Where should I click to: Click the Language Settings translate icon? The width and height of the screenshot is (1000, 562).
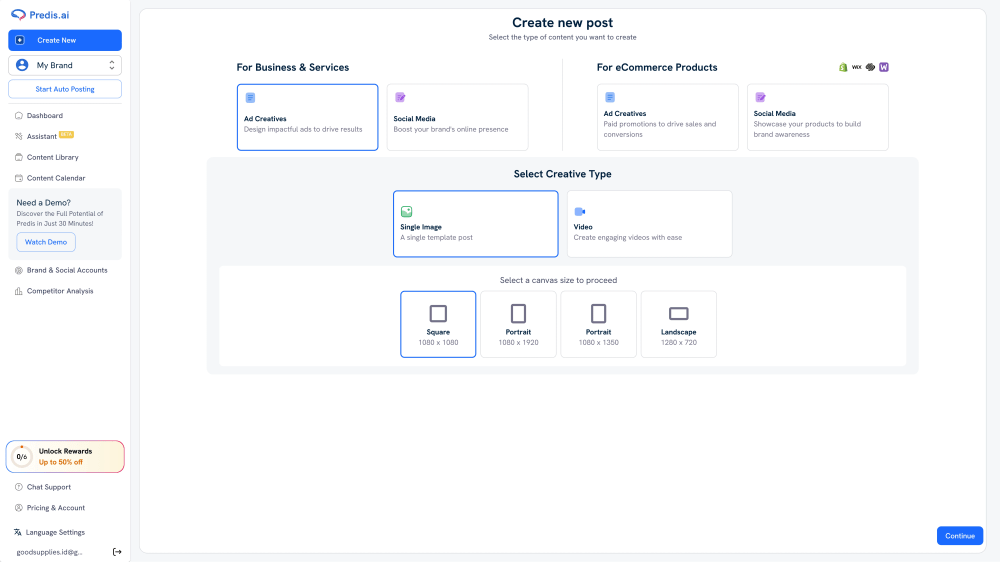(17, 532)
